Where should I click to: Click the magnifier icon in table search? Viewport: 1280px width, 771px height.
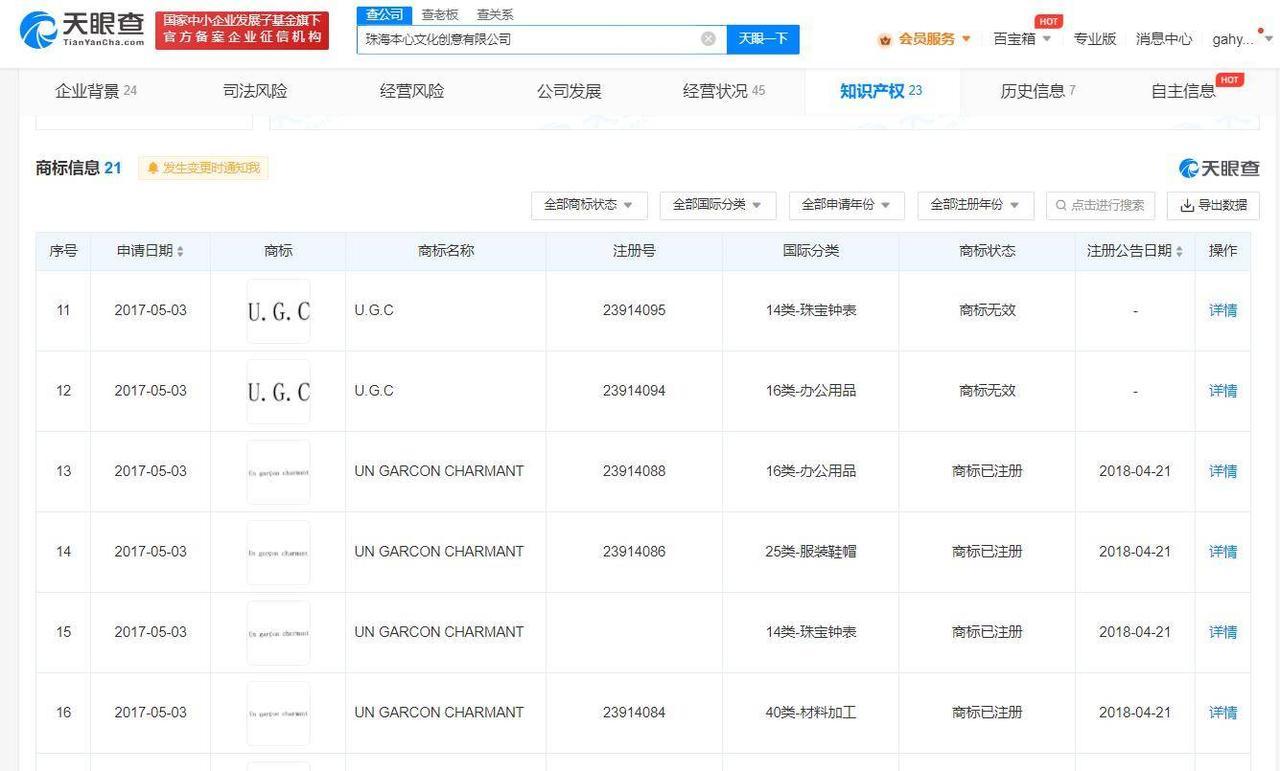click(1062, 205)
